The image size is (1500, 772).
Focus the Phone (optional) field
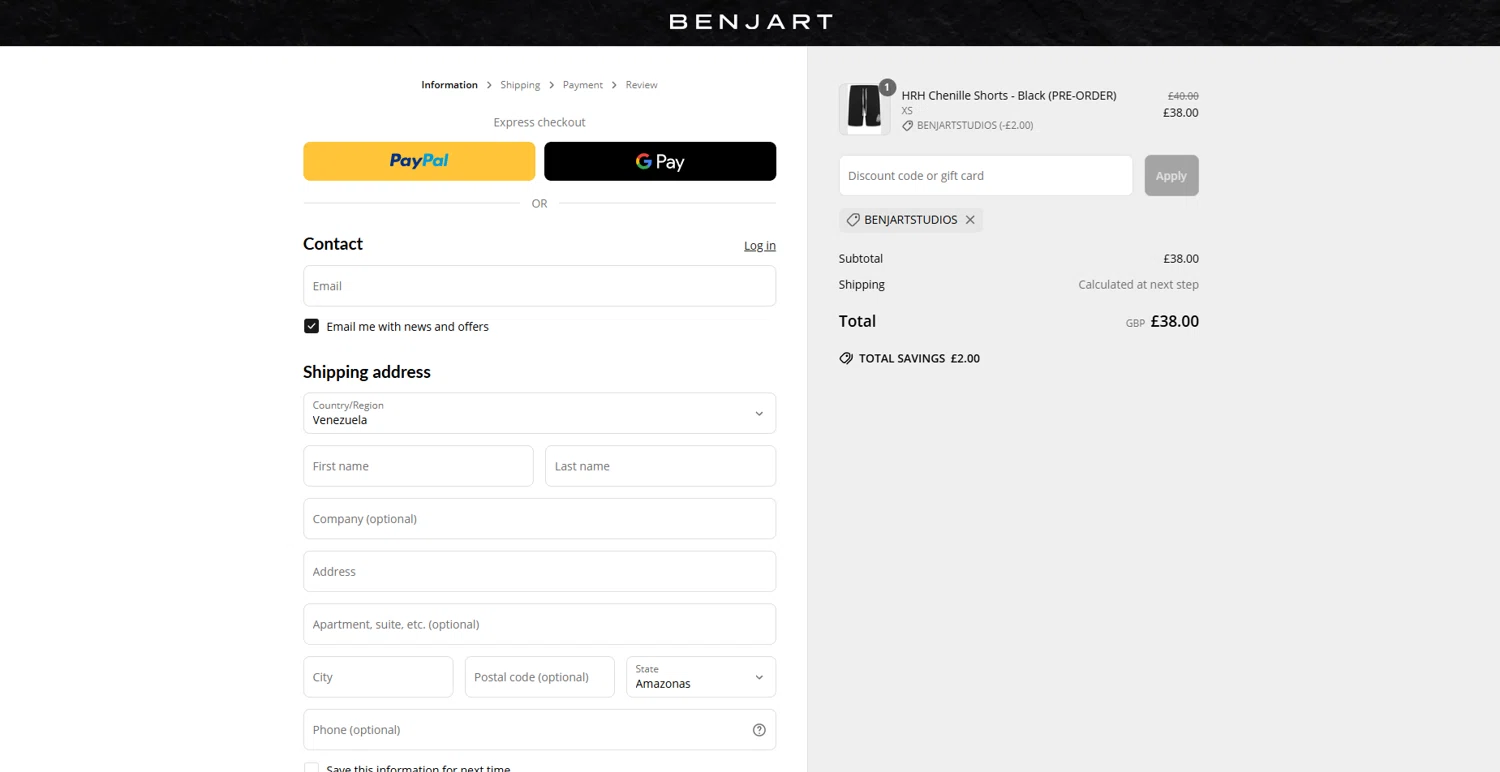(539, 730)
